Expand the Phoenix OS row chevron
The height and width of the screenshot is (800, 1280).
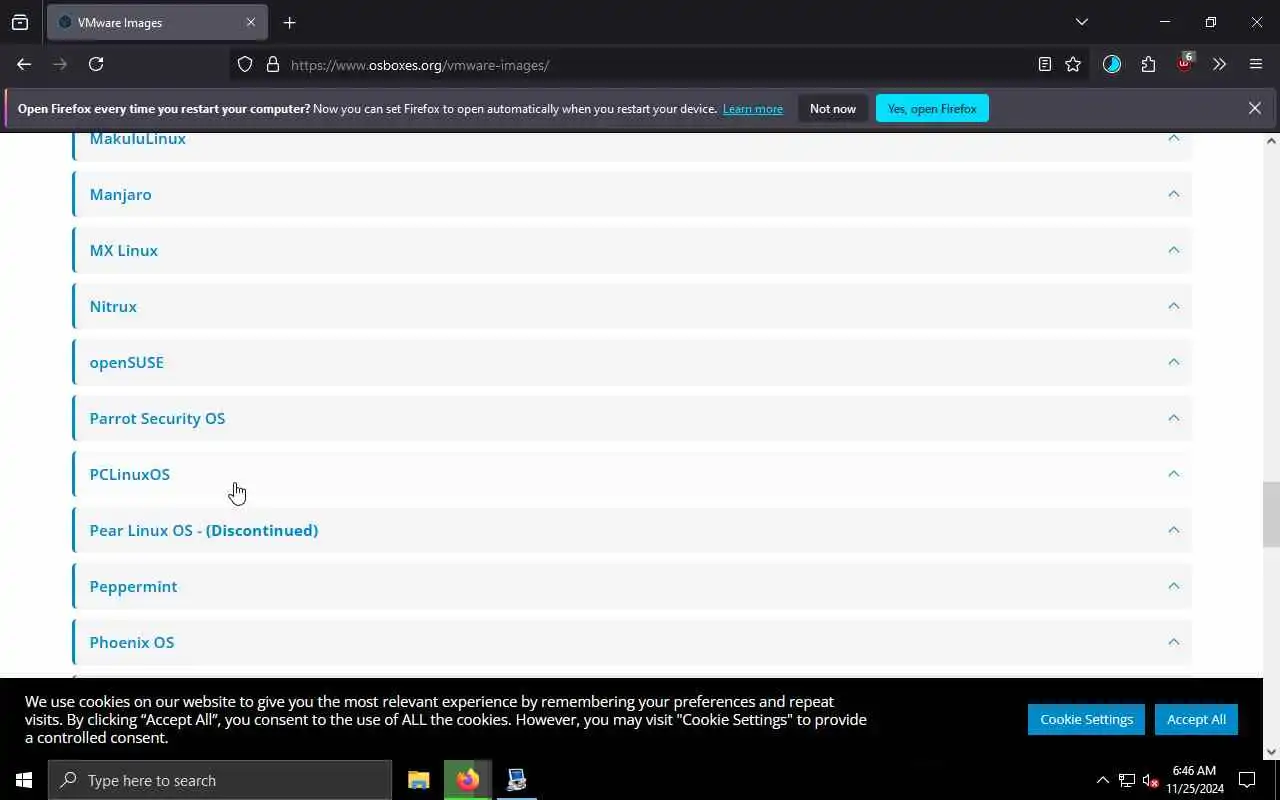coord(1174,642)
